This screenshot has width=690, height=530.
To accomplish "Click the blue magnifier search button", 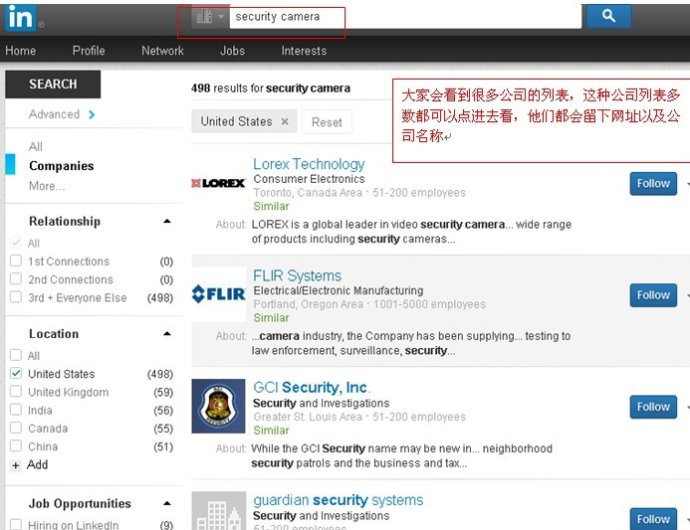I will tap(609, 16).
